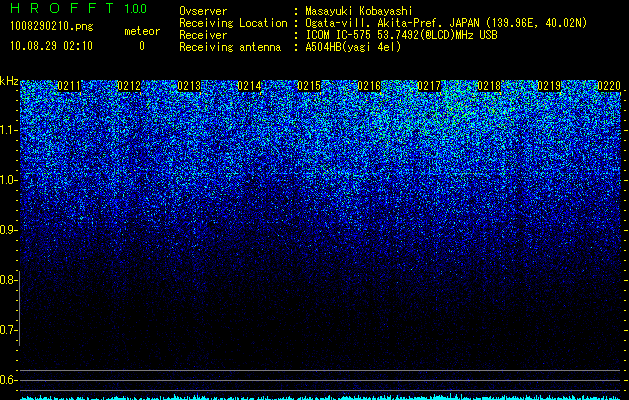Click the 1.0 kHz axis label

point(7,180)
